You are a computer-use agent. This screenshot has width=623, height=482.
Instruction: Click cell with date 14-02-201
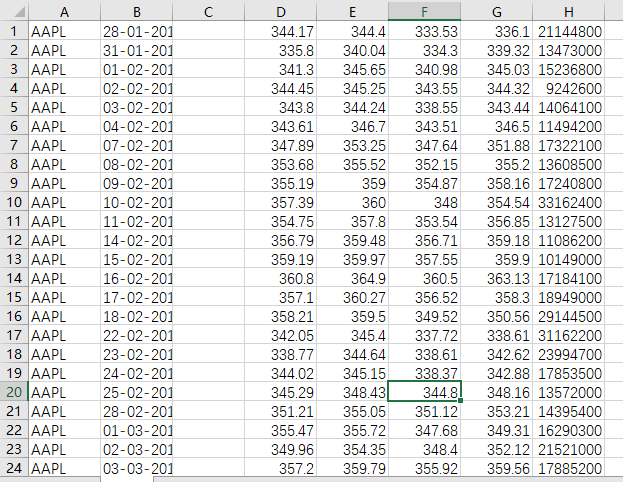(137, 240)
